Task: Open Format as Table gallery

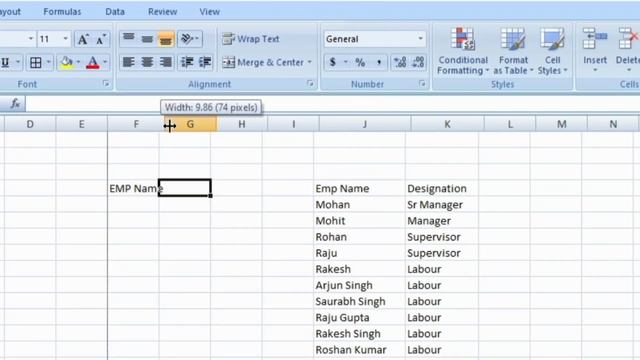Action: click(513, 51)
